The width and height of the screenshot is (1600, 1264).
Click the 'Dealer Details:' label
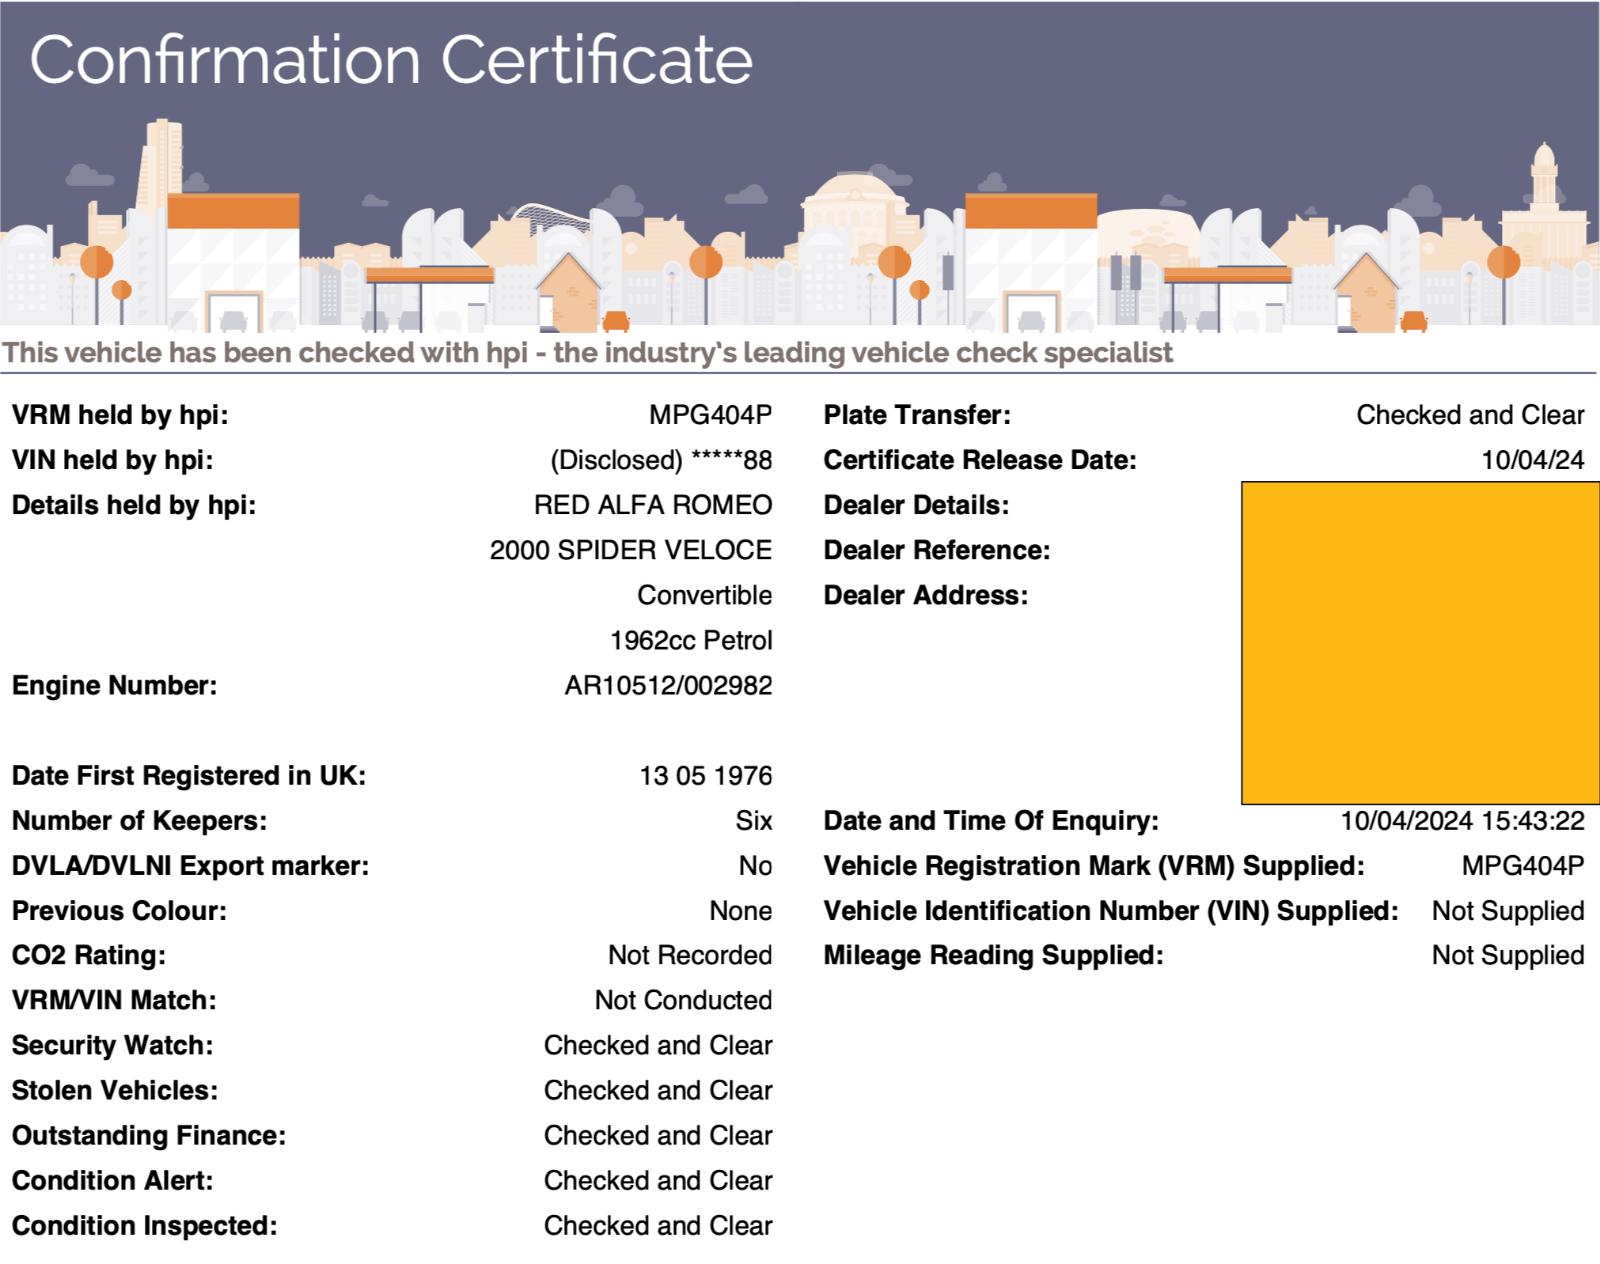916,505
